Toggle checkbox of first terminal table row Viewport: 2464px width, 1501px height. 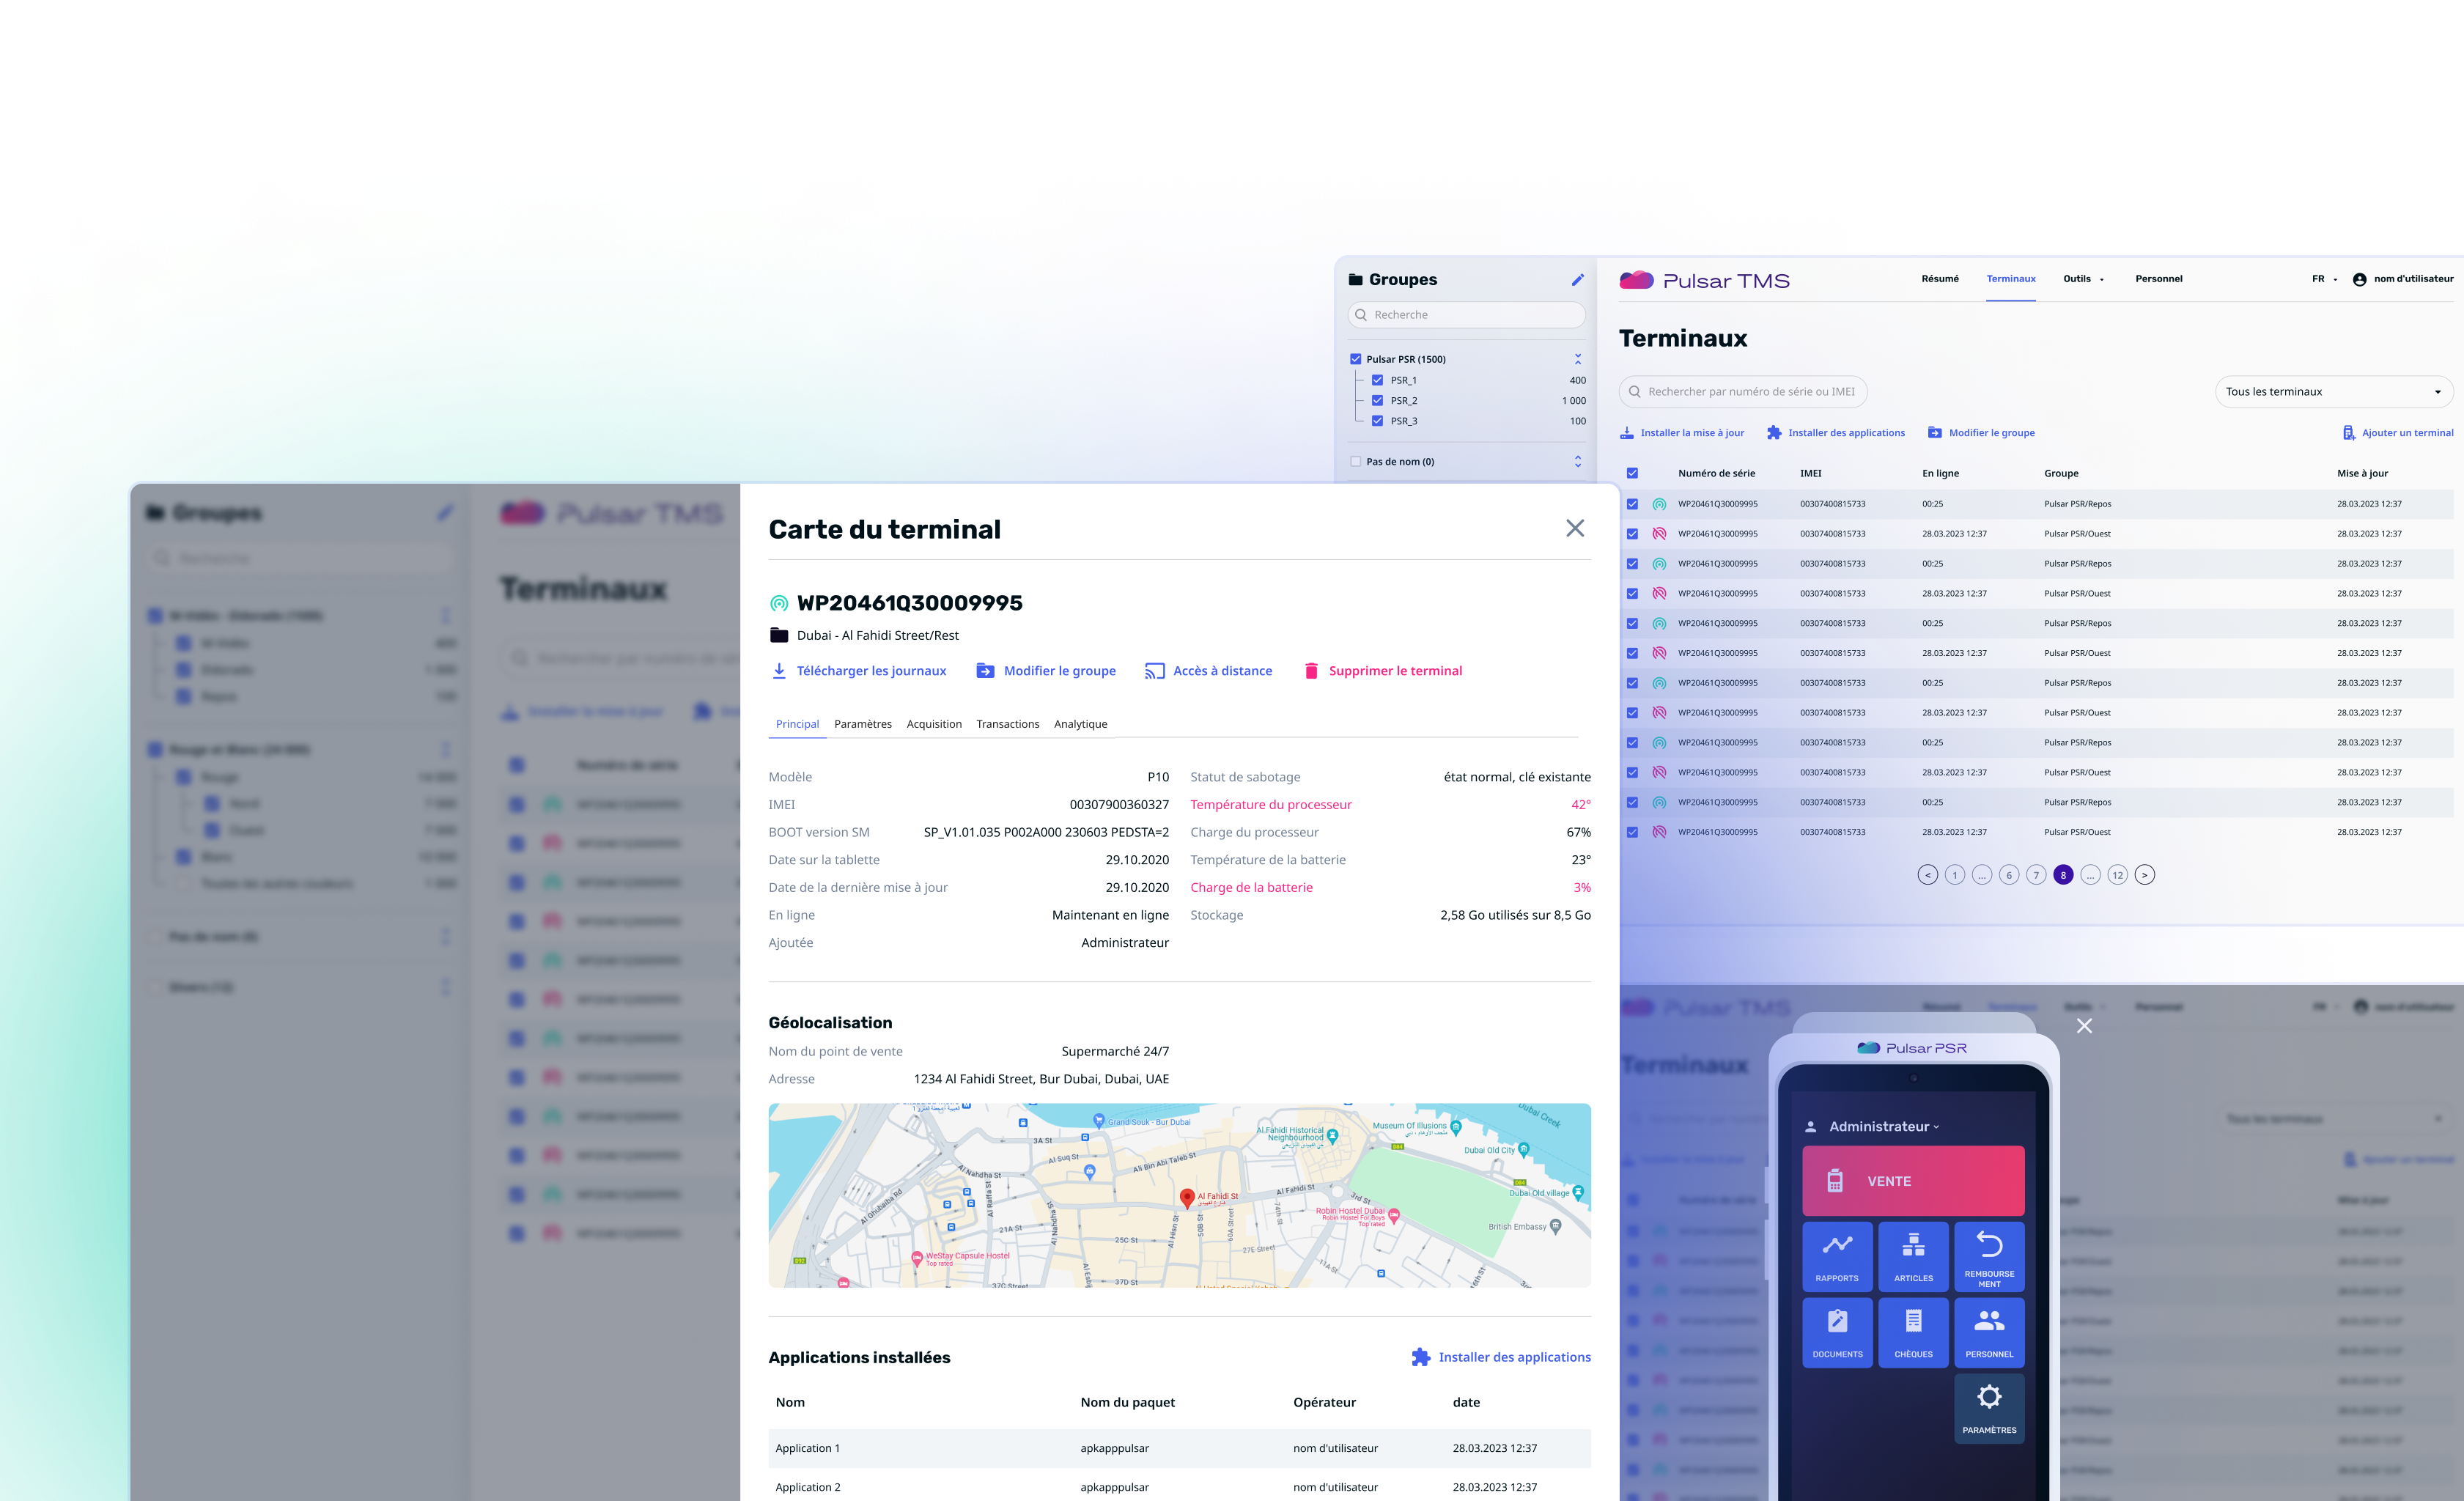pos(1632,504)
